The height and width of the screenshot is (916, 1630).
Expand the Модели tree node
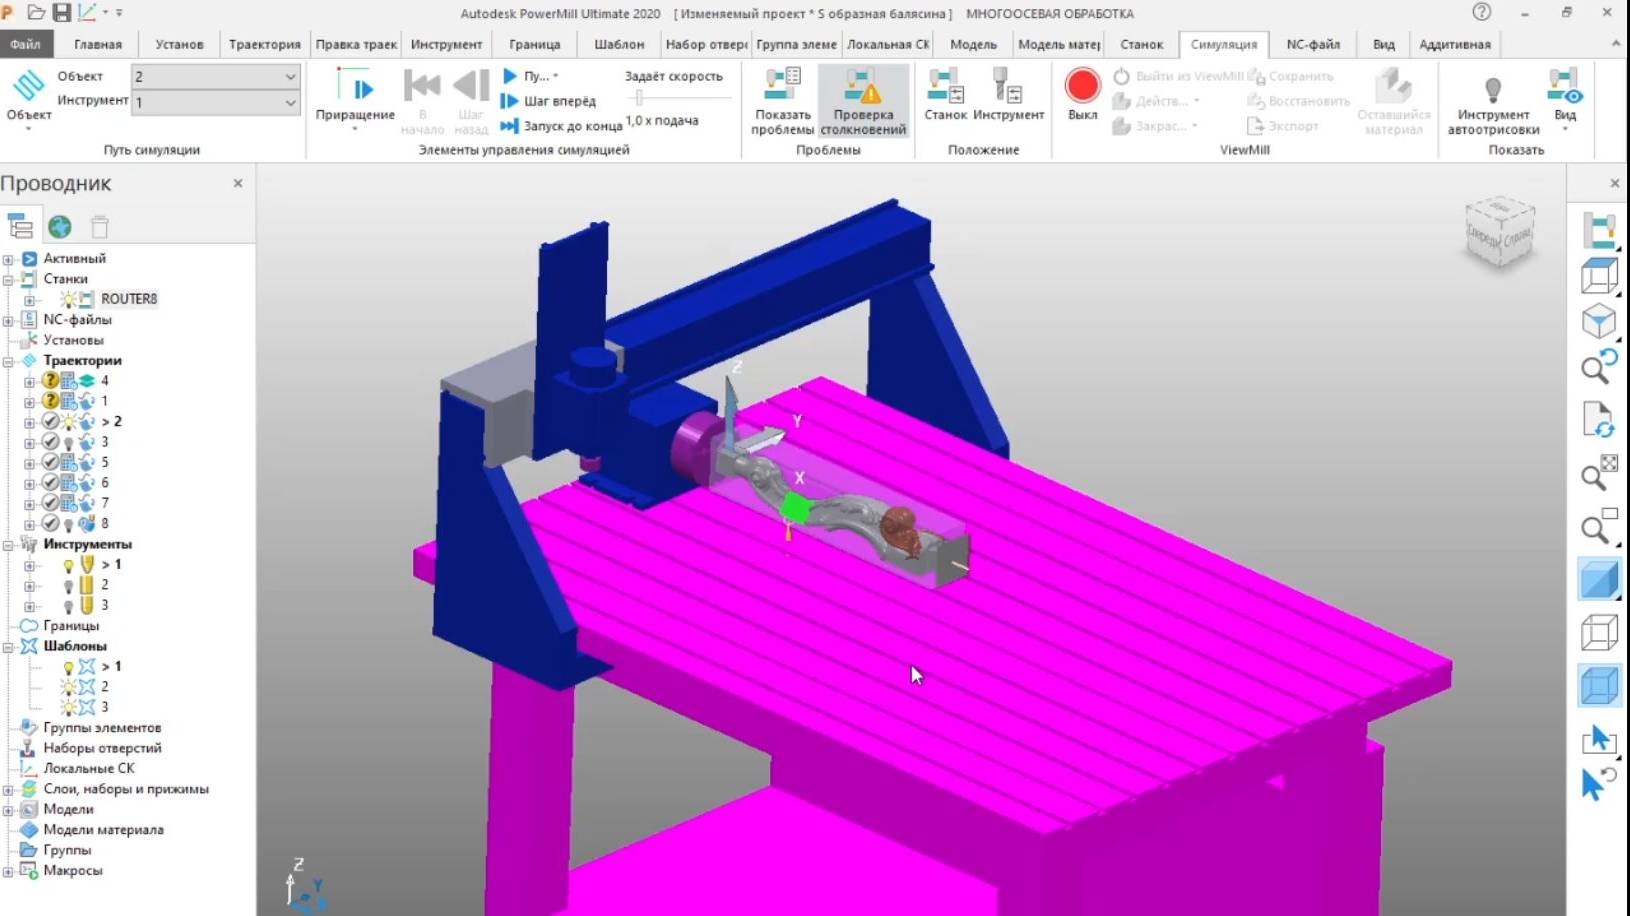[x=8, y=810]
